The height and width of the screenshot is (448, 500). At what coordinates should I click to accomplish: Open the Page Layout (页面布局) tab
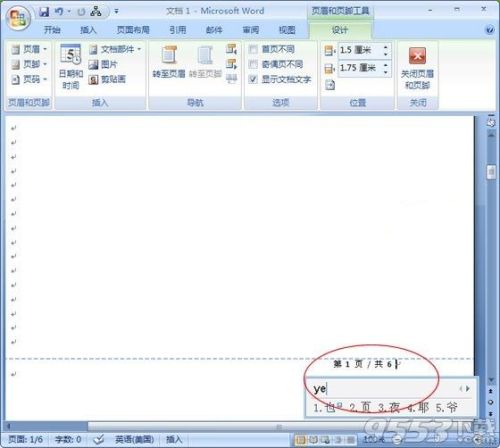coord(133,30)
